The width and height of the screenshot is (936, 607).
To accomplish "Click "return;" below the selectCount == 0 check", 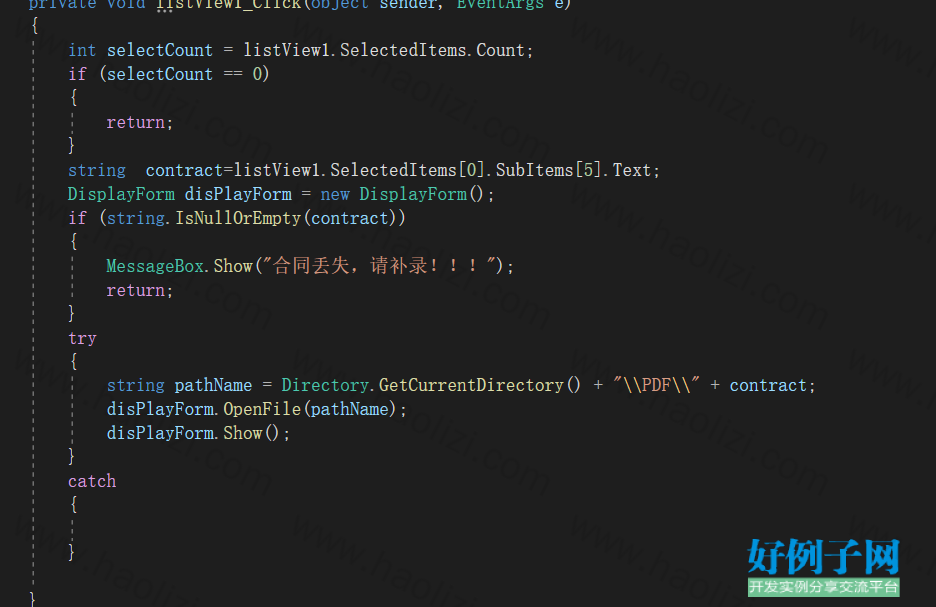I will click(x=140, y=122).
